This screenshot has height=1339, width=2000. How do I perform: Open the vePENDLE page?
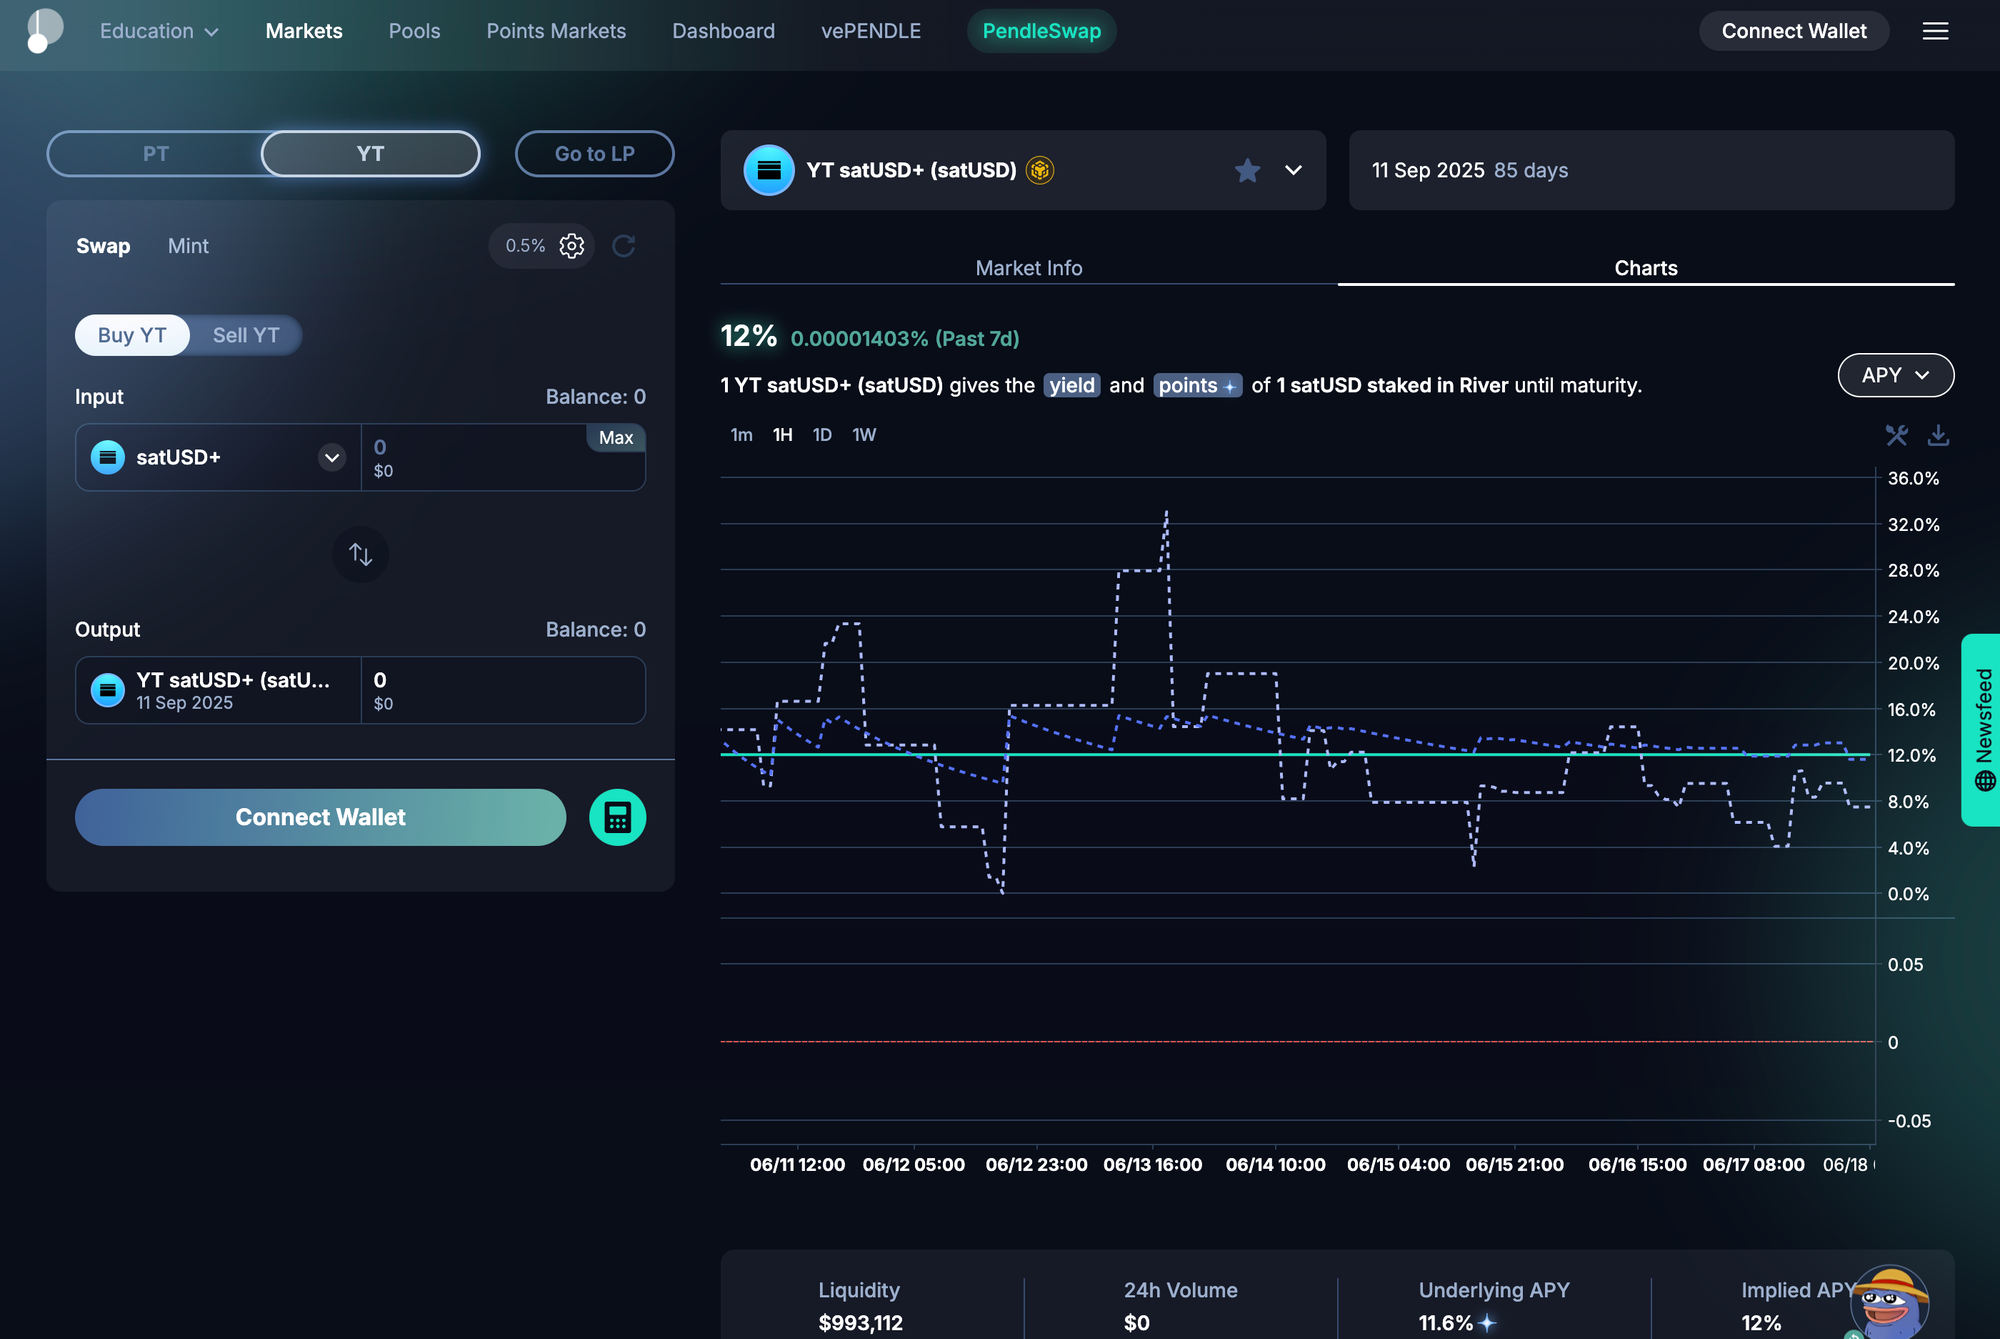click(871, 31)
